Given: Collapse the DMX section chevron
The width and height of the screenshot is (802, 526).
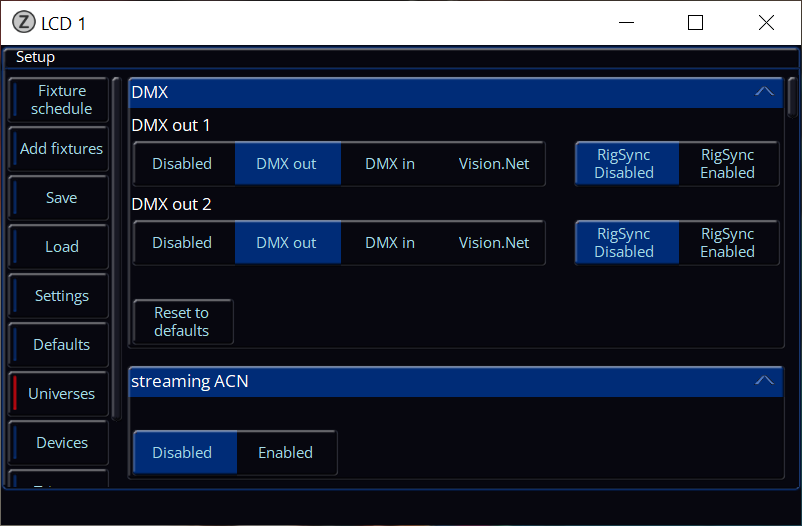Looking at the screenshot, I should click(x=764, y=92).
